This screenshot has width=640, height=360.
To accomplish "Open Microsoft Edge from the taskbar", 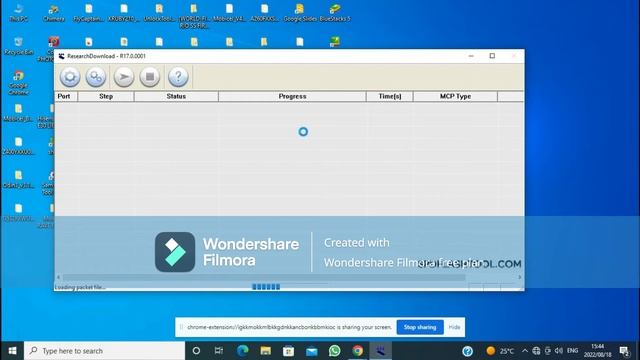I will (x=243, y=351).
